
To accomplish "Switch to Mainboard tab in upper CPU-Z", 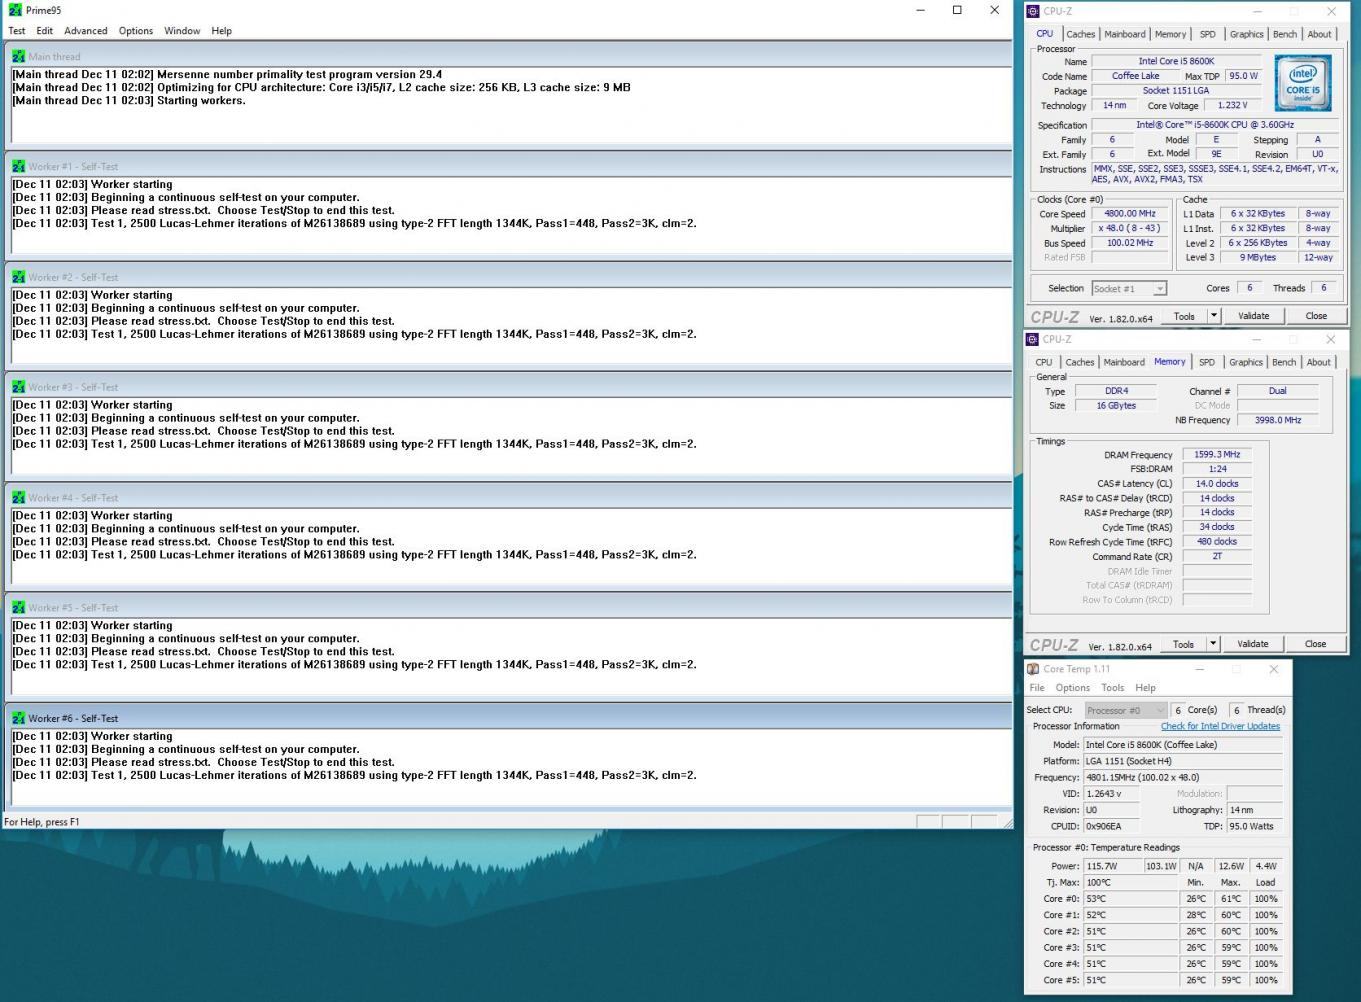I will pyautogui.click(x=1124, y=34).
